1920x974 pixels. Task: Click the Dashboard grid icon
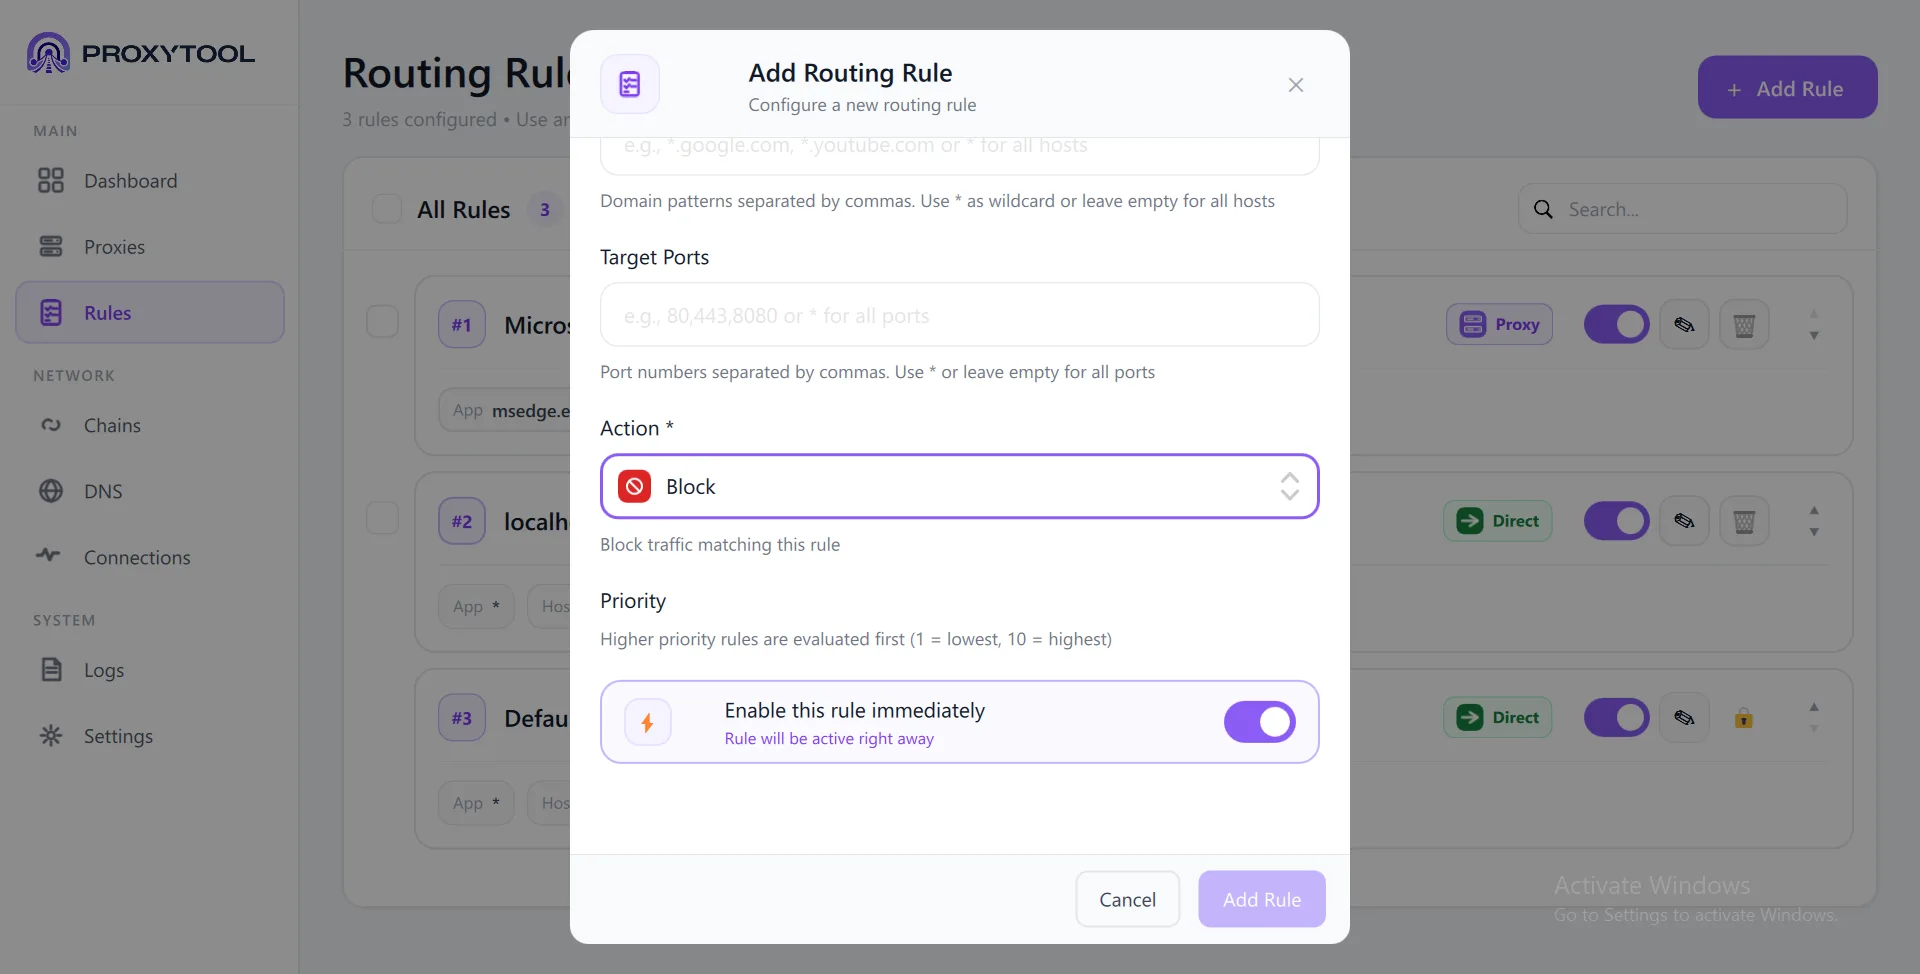[51, 181]
